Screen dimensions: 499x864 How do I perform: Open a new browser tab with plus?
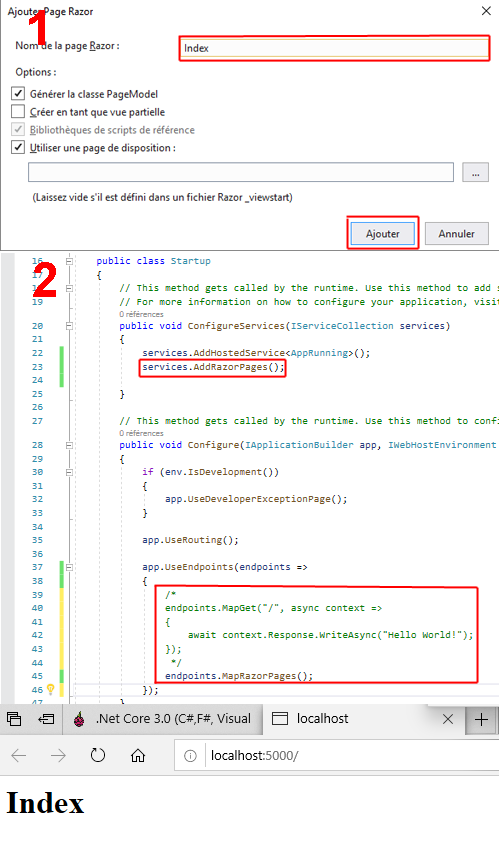(481, 719)
